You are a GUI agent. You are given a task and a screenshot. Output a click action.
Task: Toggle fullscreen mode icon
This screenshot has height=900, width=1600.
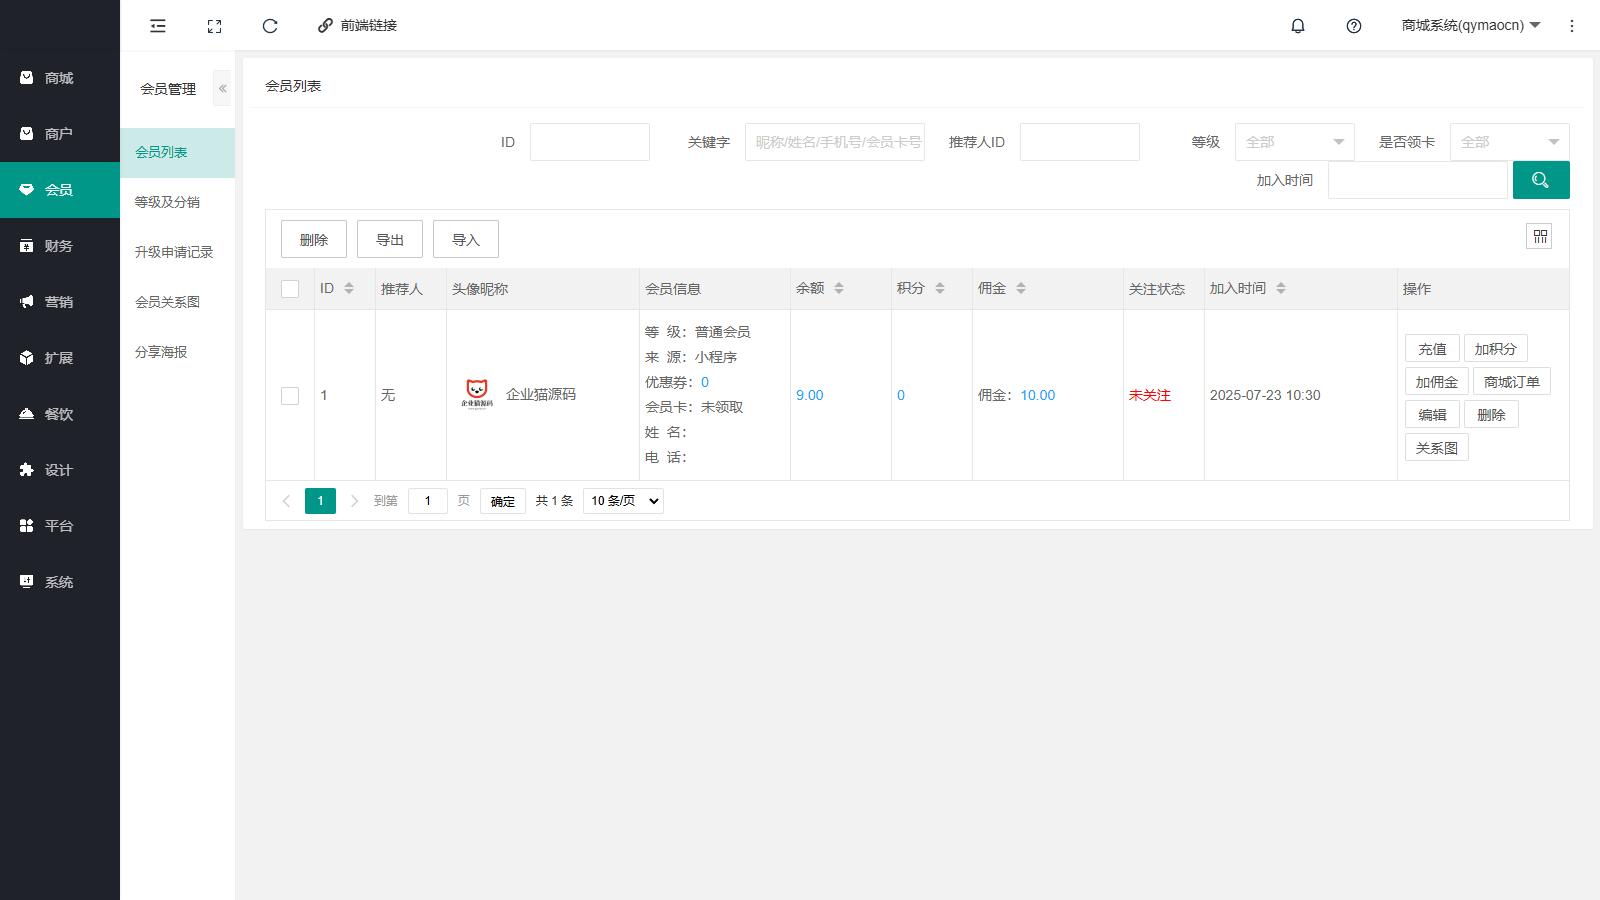coord(214,26)
